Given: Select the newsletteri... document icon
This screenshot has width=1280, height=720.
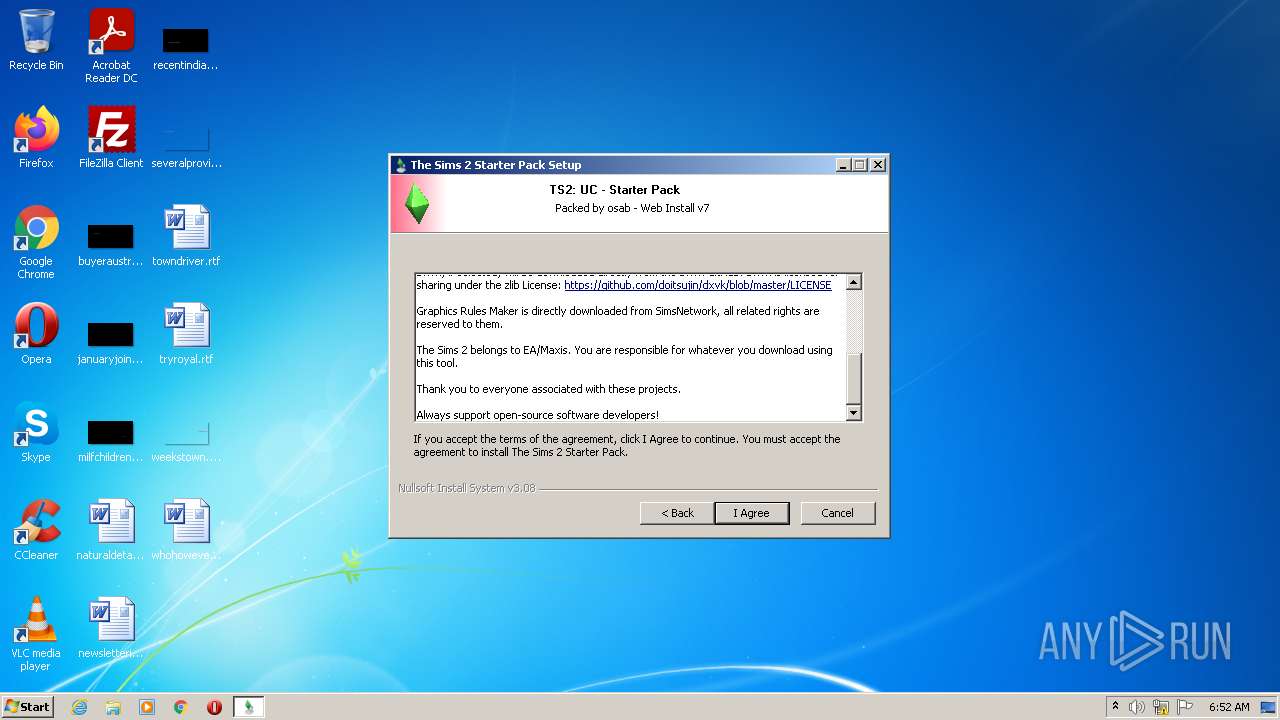Looking at the screenshot, I should [x=111, y=628].
